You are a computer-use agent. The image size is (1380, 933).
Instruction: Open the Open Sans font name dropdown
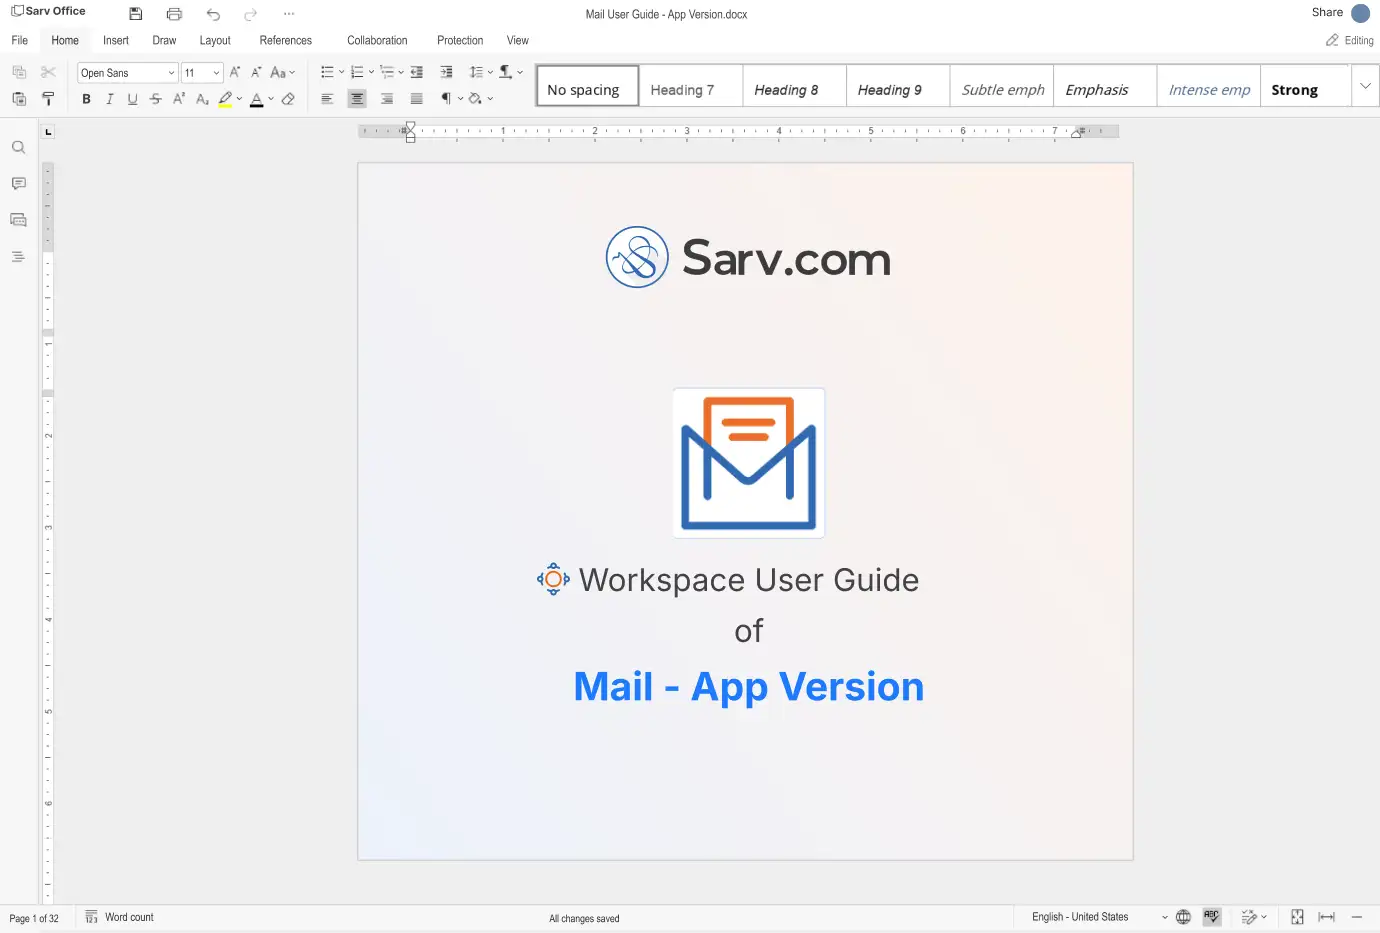click(171, 72)
